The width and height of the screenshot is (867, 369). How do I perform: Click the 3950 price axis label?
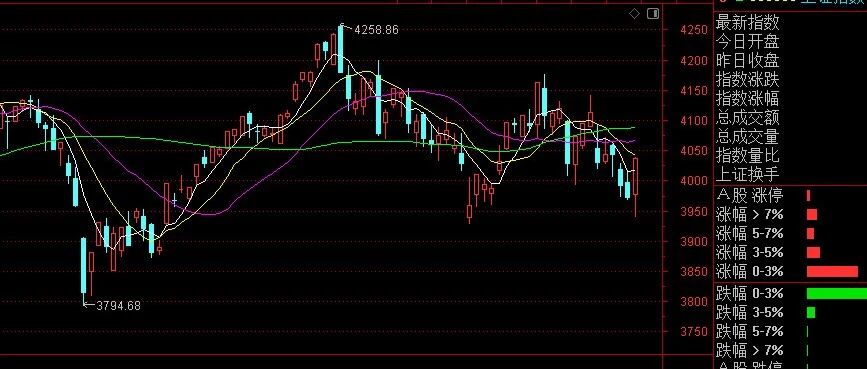coord(695,211)
